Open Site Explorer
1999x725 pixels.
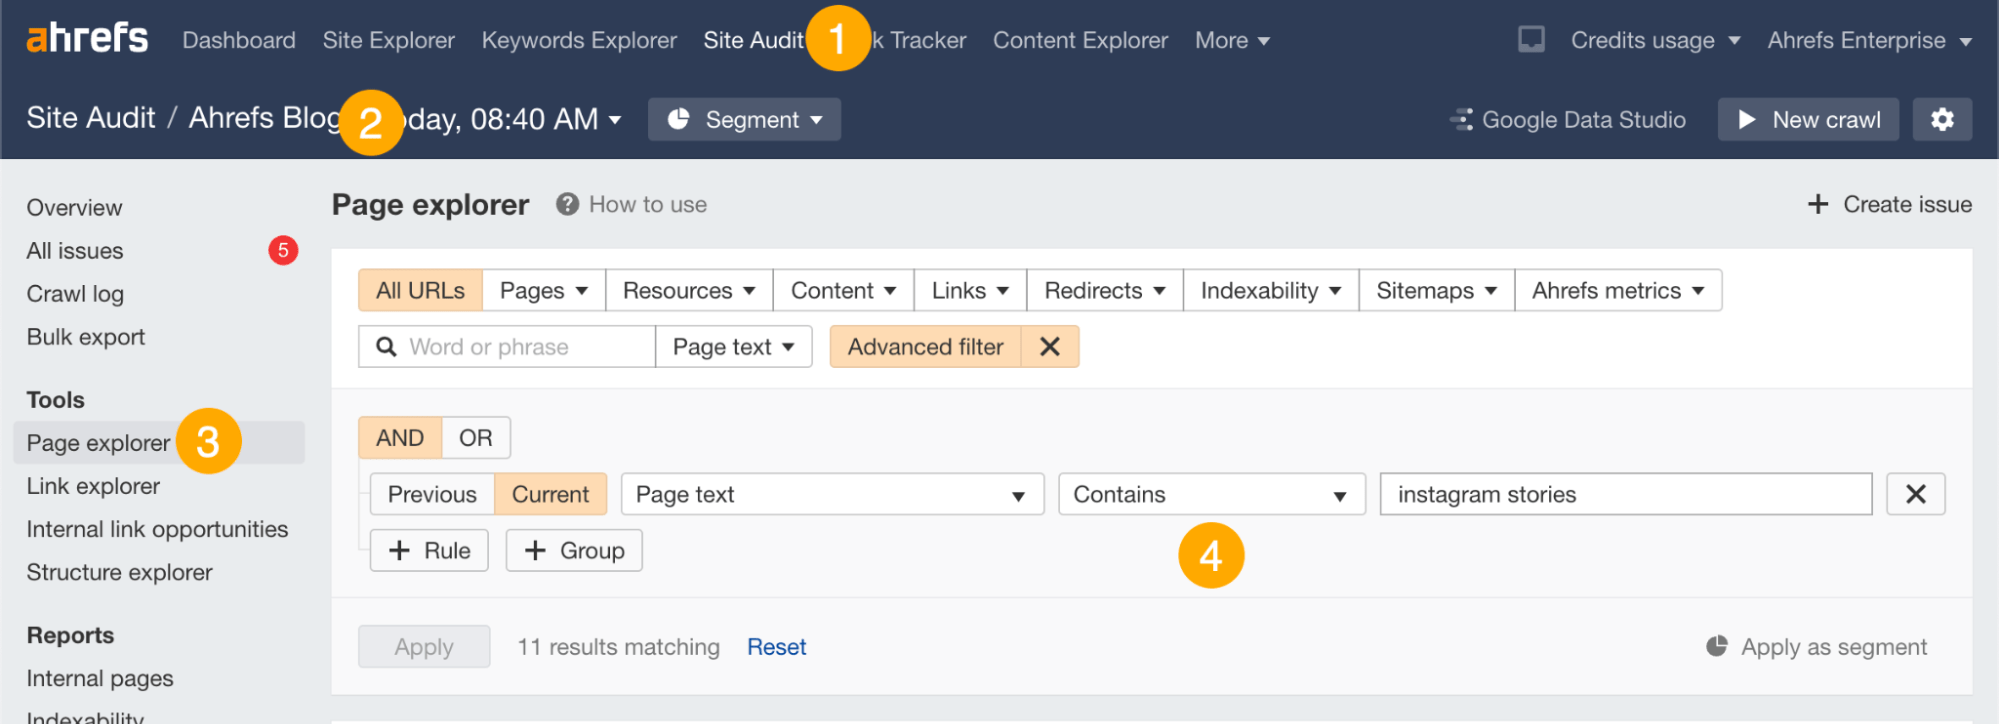click(x=388, y=40)
